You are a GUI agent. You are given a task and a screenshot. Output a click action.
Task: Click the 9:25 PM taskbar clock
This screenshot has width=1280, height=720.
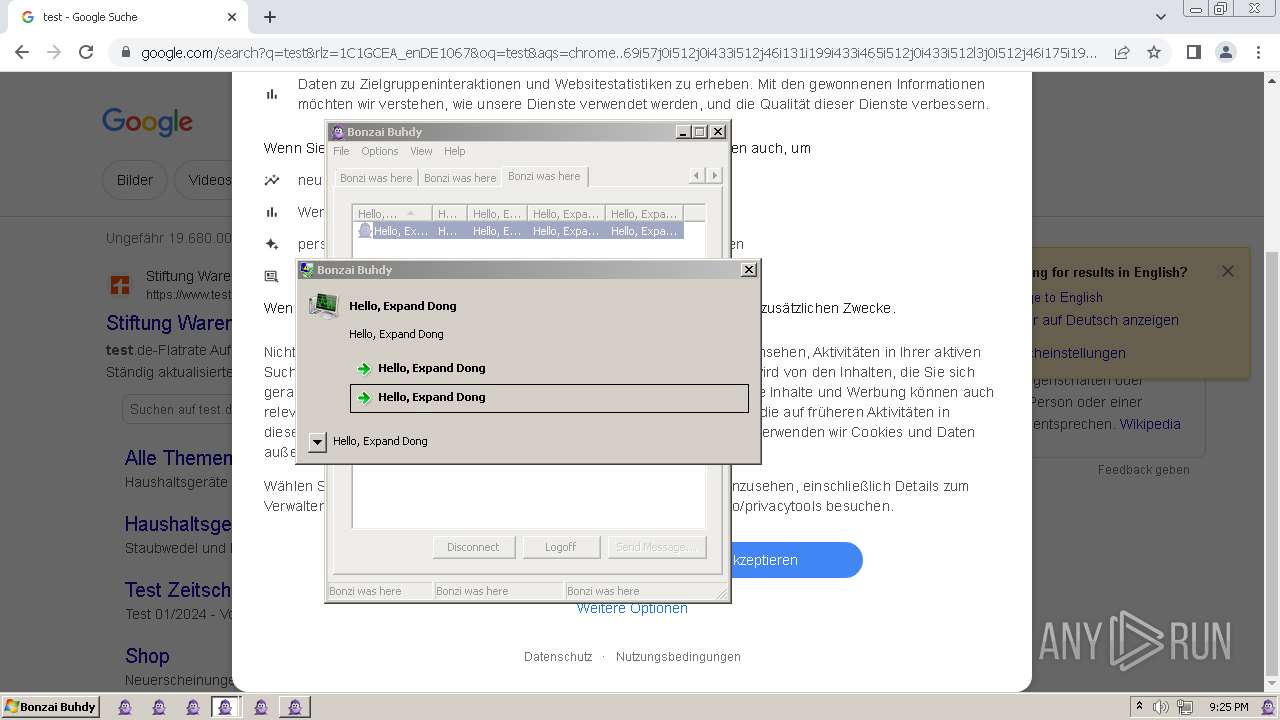[x=1229, y=707]
